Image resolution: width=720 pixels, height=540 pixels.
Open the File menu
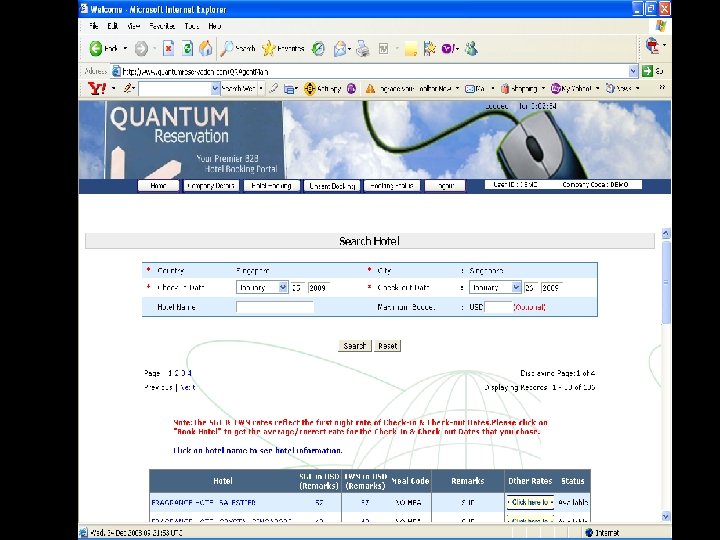tap(94, 26)
